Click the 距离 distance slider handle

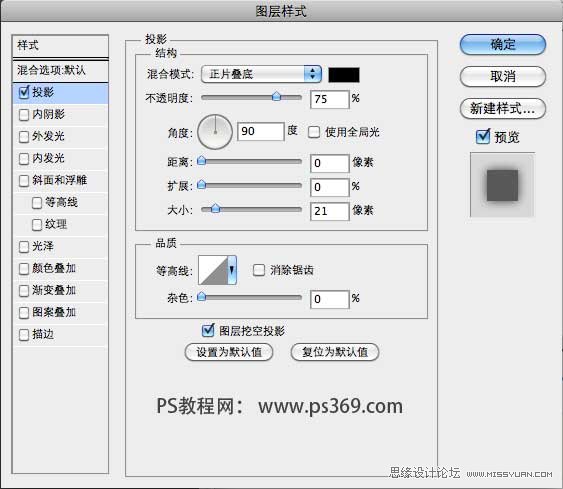pos(202,160)
